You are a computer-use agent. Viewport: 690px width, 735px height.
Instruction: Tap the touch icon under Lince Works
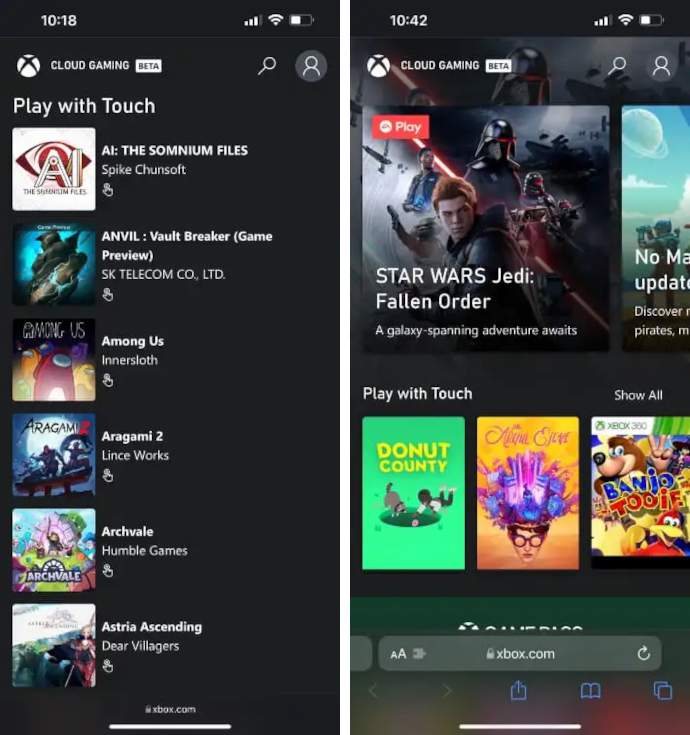(x=108, y=475)
